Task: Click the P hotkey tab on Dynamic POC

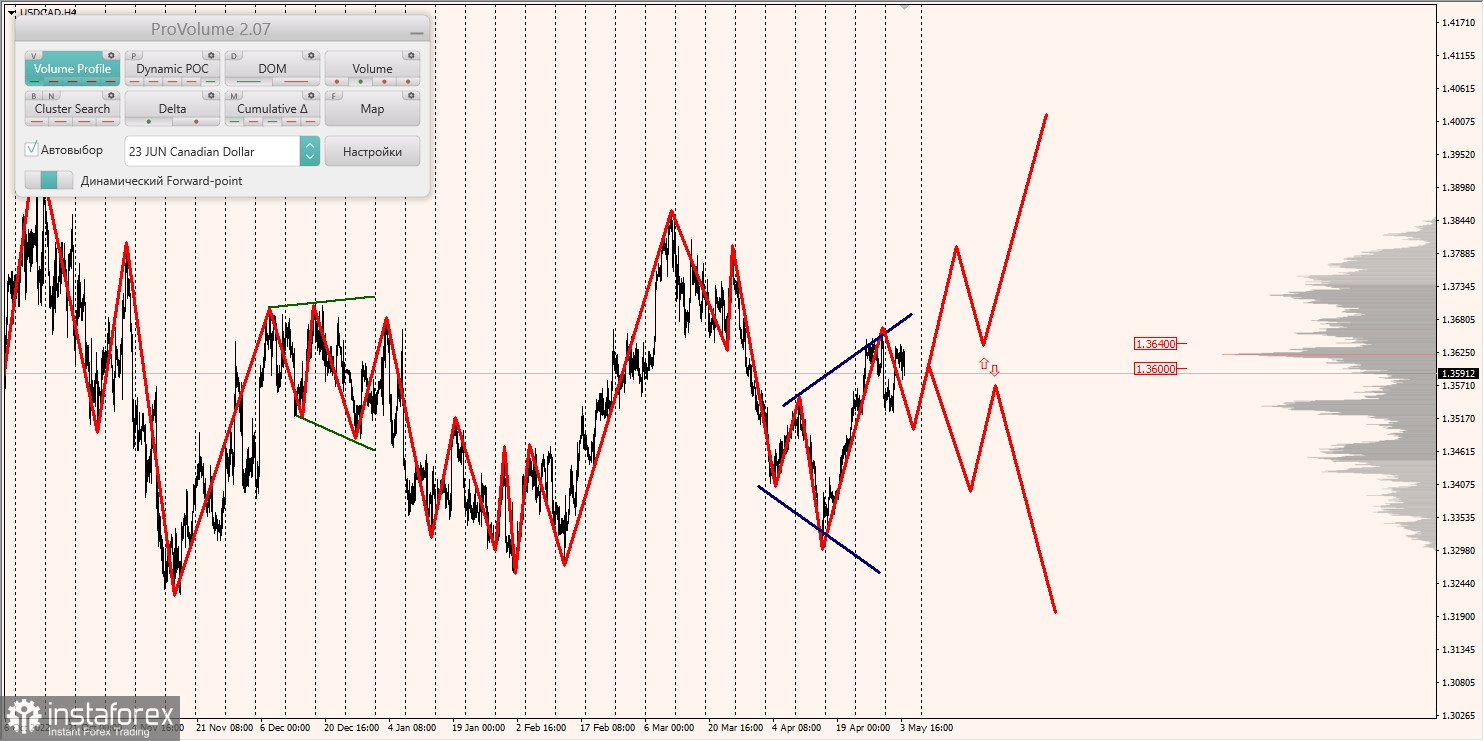Action: point(134,56)
